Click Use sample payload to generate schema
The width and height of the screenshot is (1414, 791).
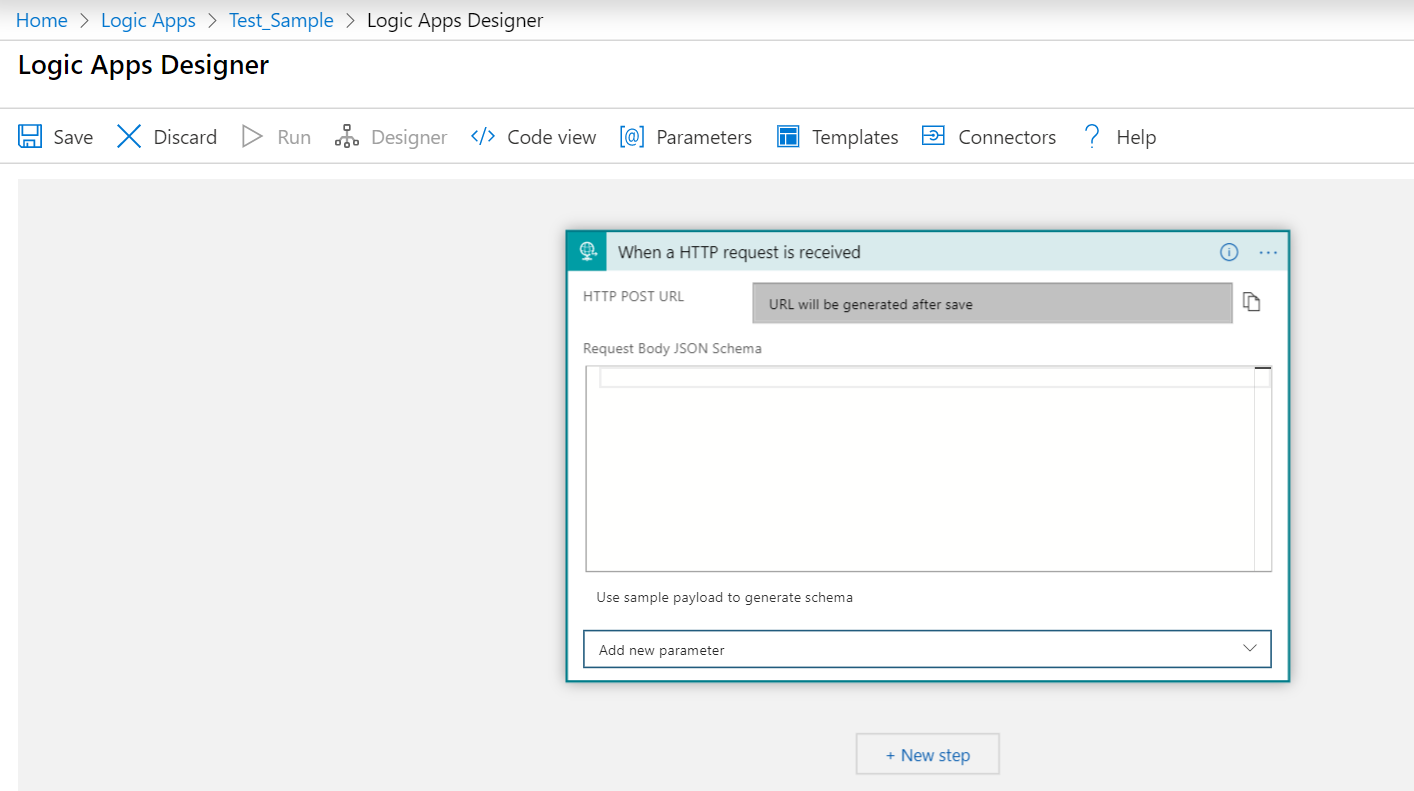click(724, 598)
